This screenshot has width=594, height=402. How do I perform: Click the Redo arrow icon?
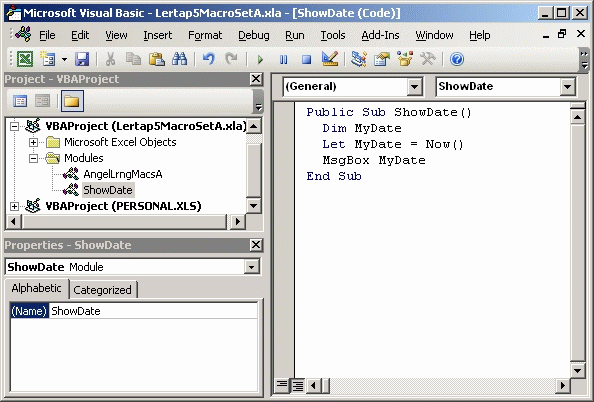pos(231,59)
